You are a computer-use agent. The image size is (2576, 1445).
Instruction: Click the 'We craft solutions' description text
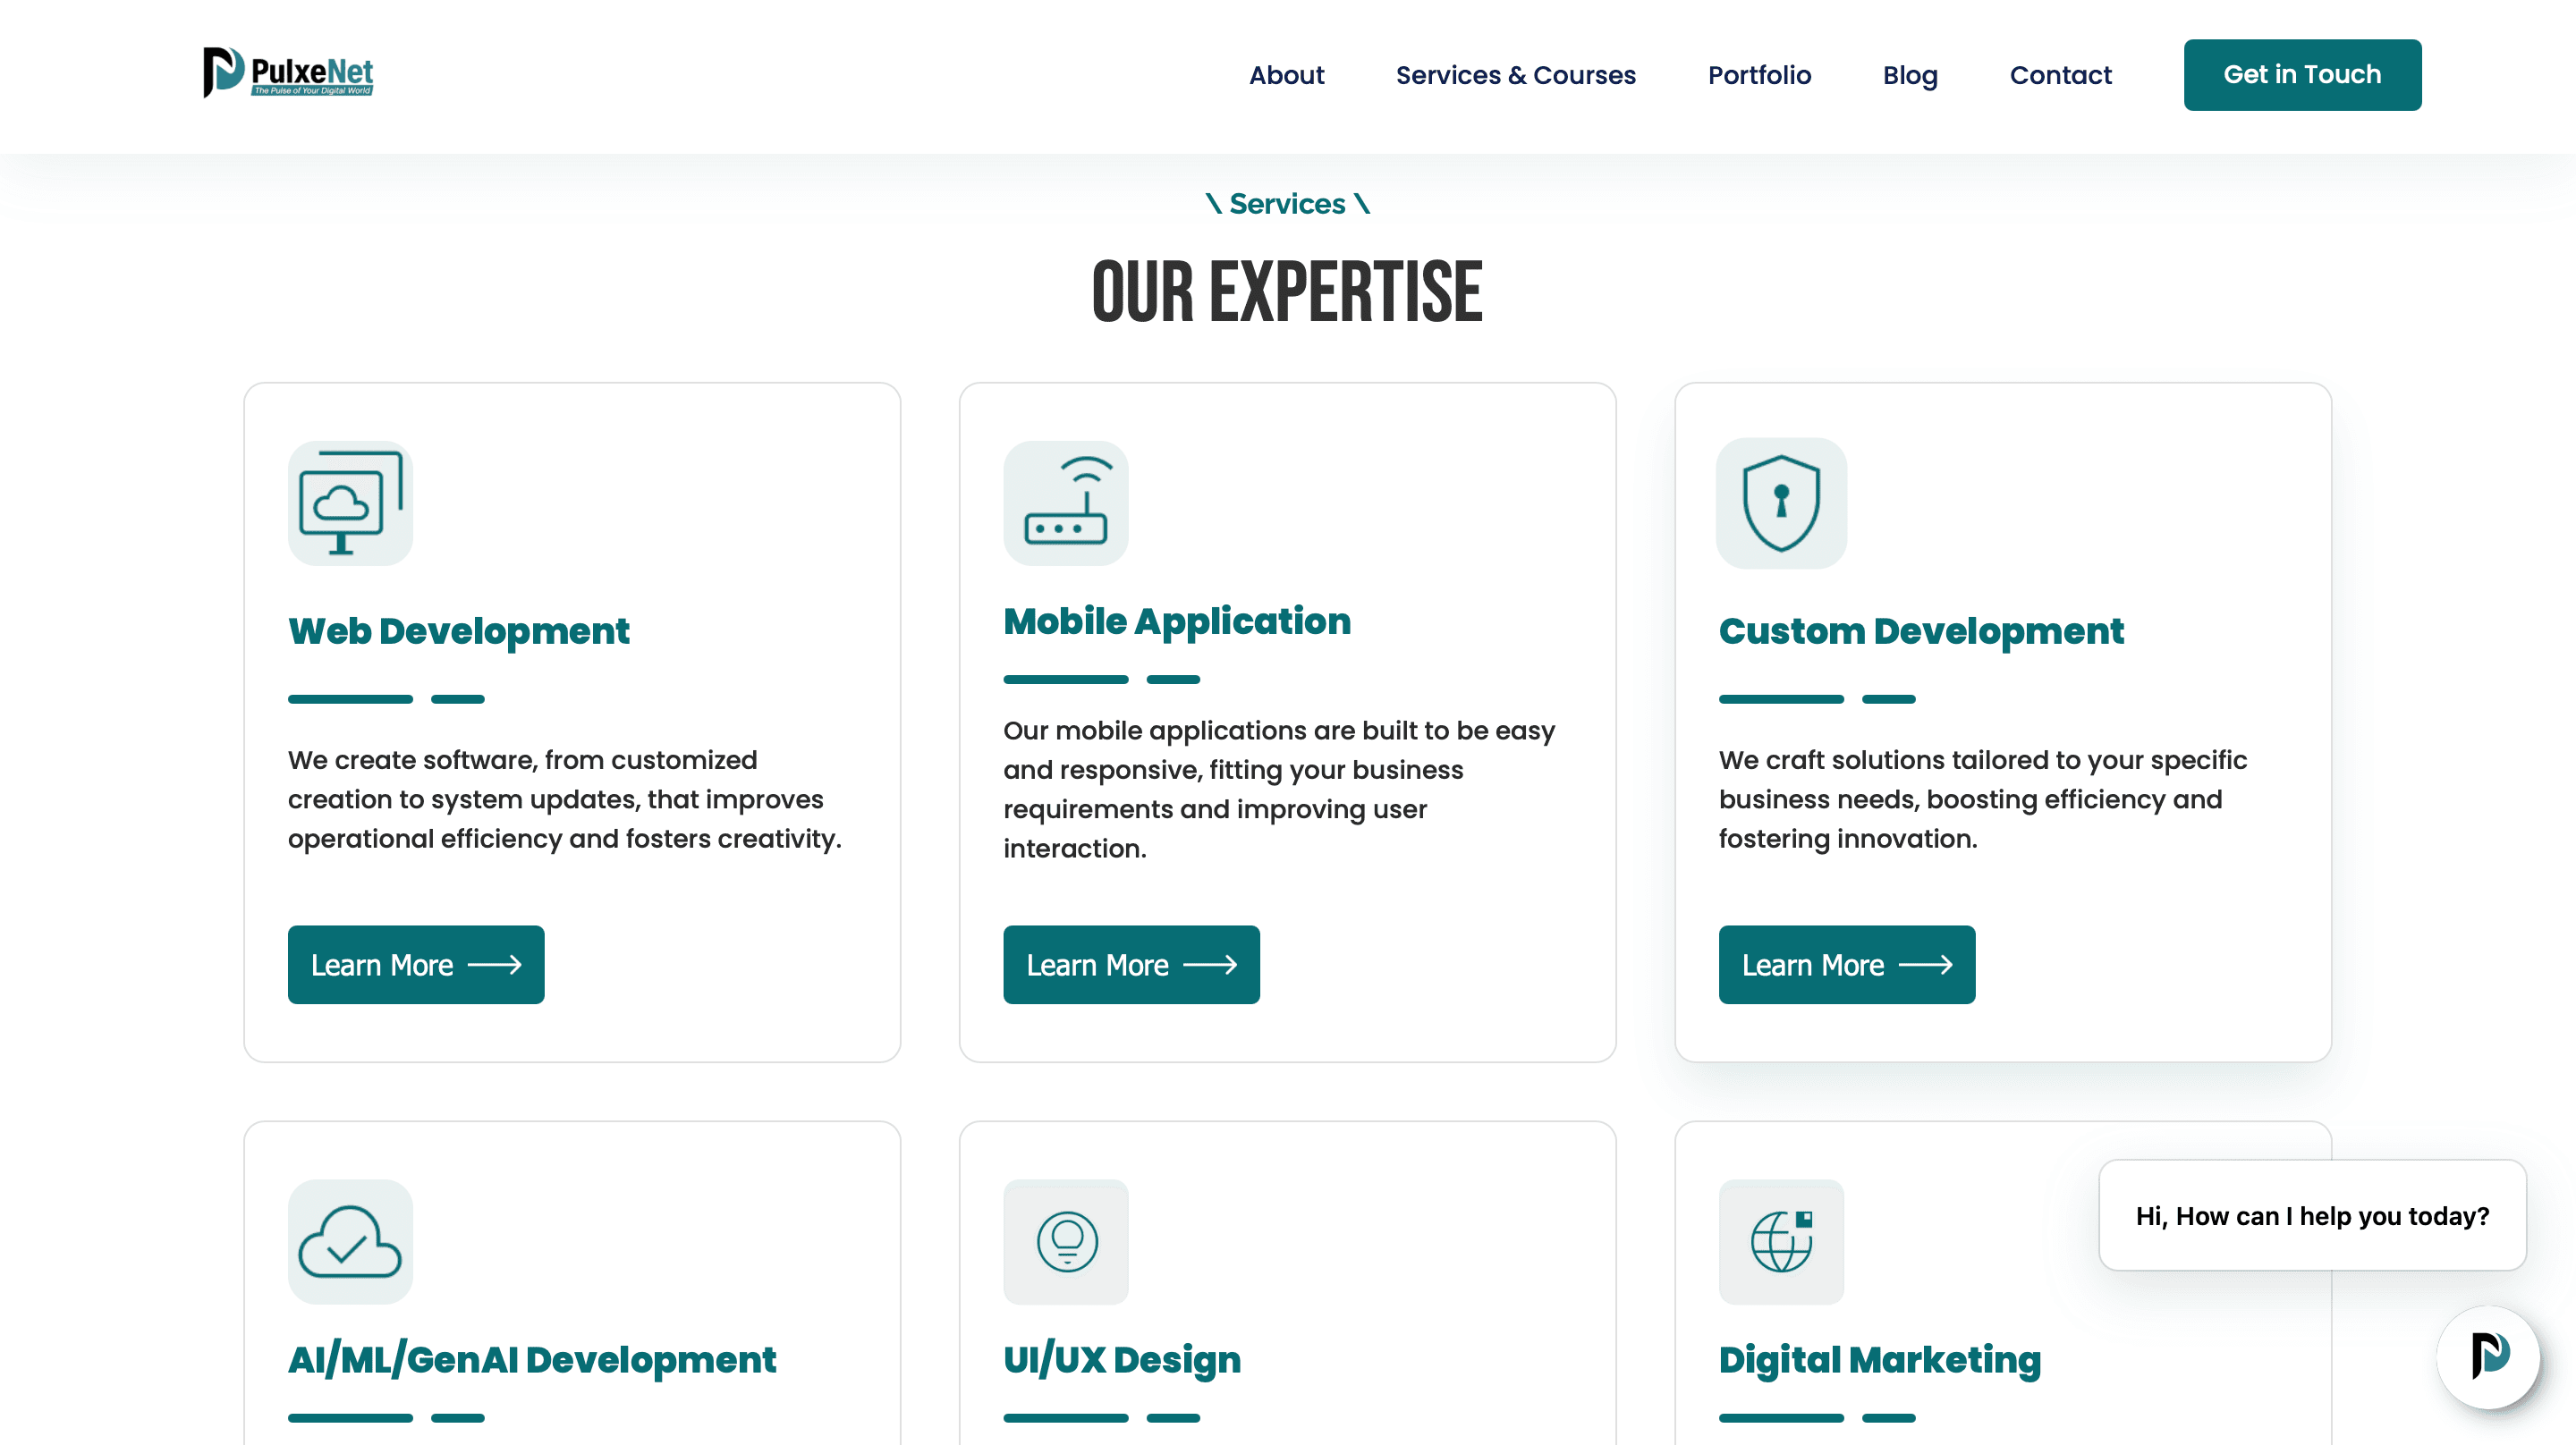[x=1982, y=799]
